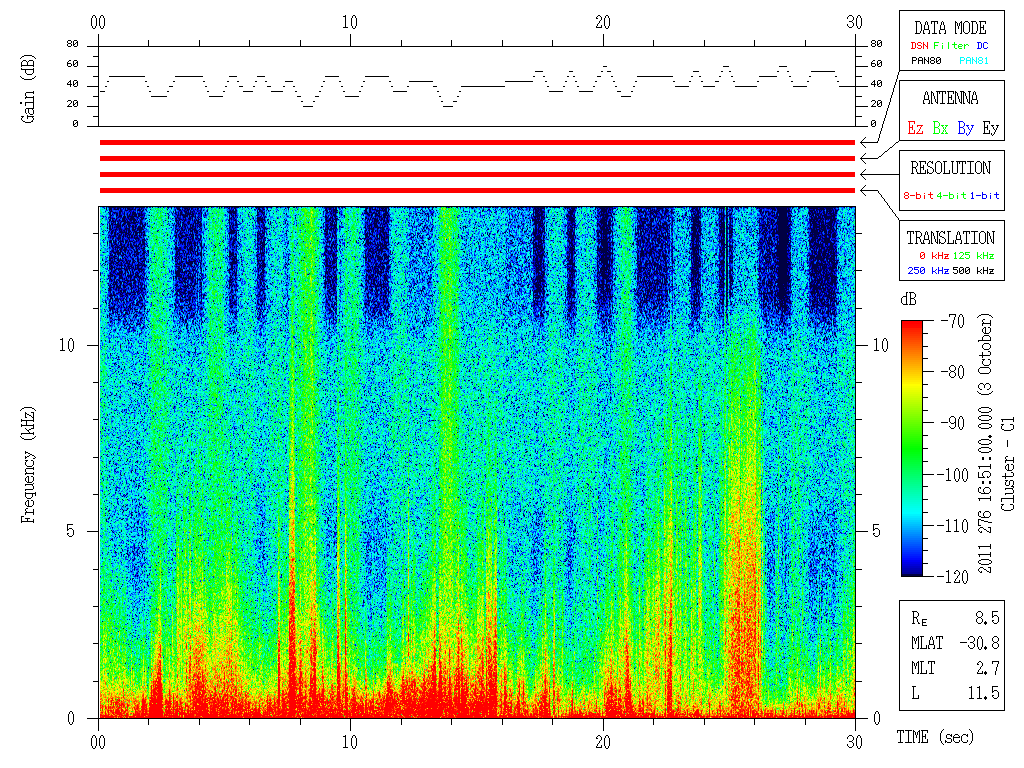The image size is (1024, 768).
Task: Click the TRANSLATION legend title
Action: (x=951, y=238)
